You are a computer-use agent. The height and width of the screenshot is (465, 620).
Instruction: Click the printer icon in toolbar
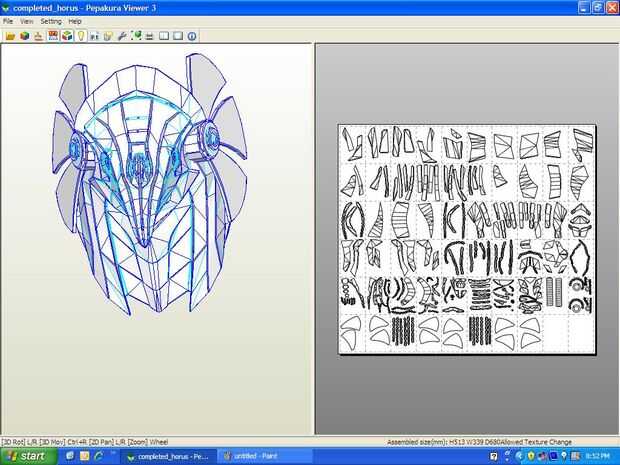coord(149,36)
